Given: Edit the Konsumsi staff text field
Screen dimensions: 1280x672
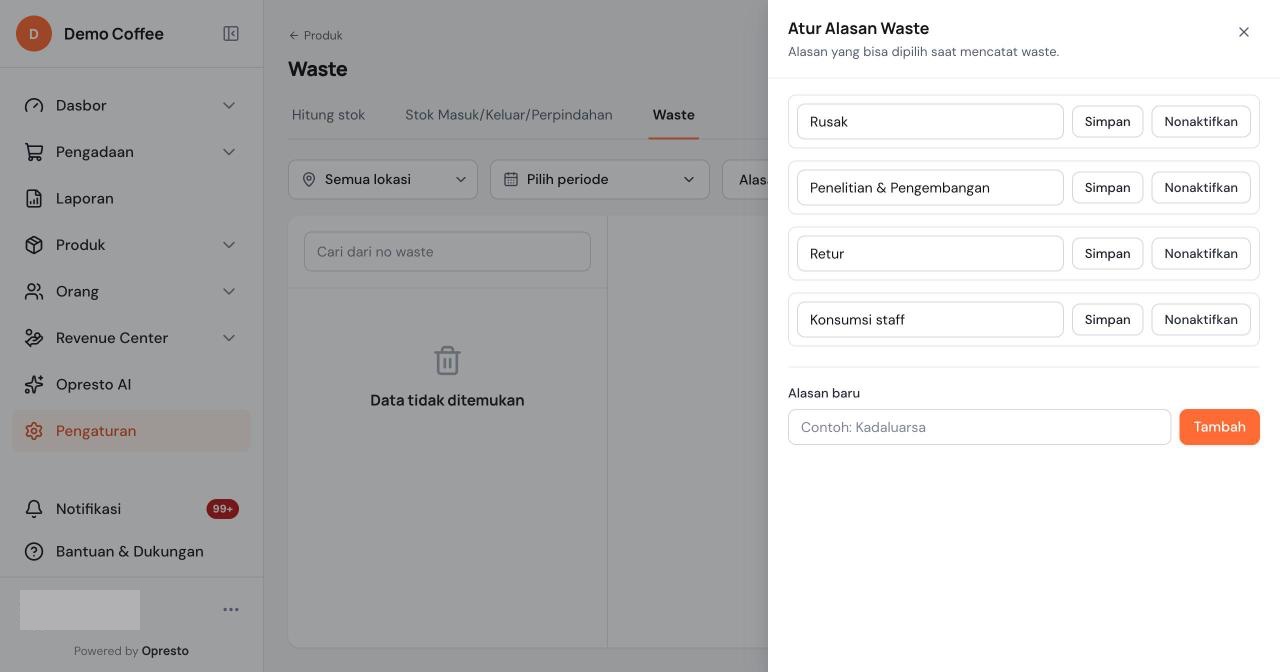Looking at the screenshot, I should pos(930,320).
